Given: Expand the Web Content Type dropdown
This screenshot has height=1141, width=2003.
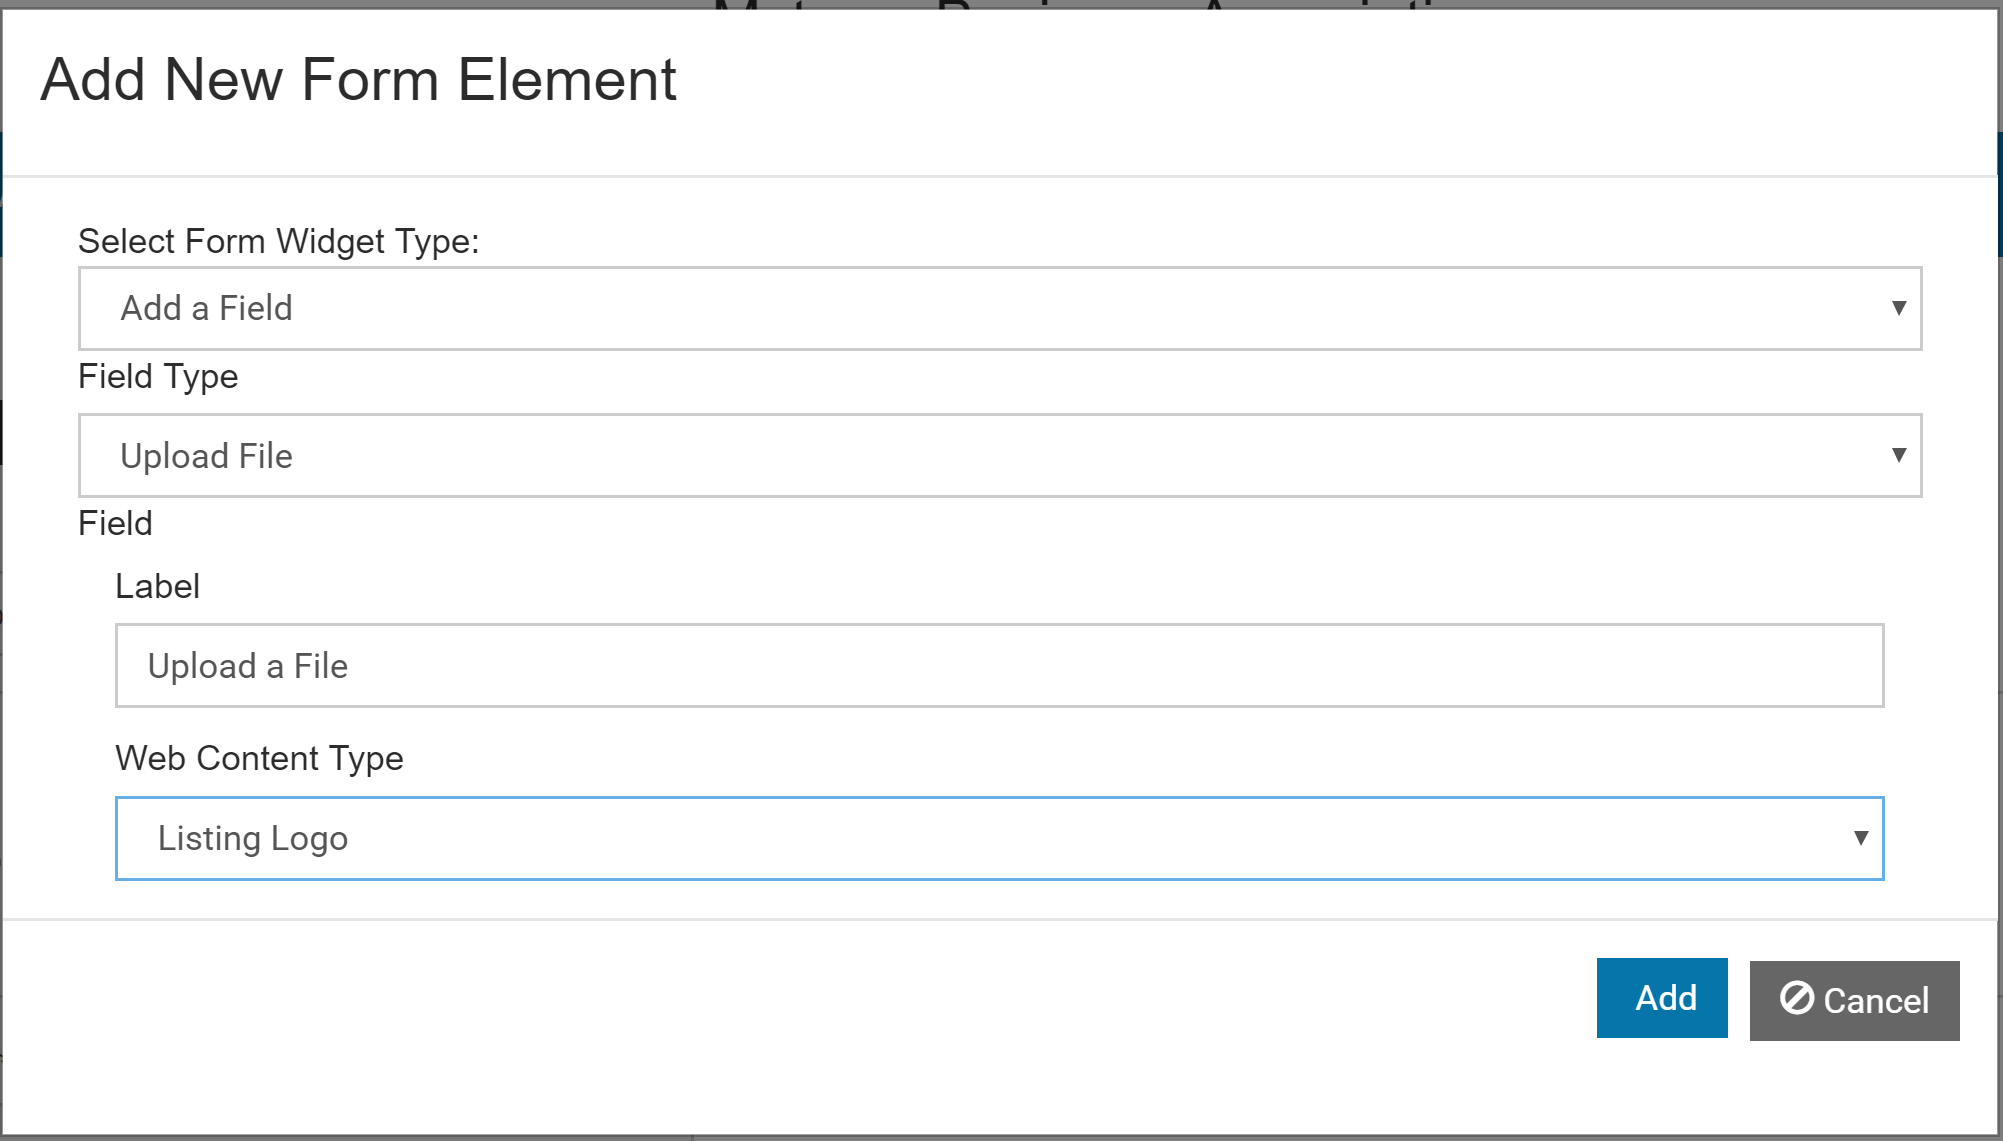Looking at the screenshot, I should click(1000, 838).
